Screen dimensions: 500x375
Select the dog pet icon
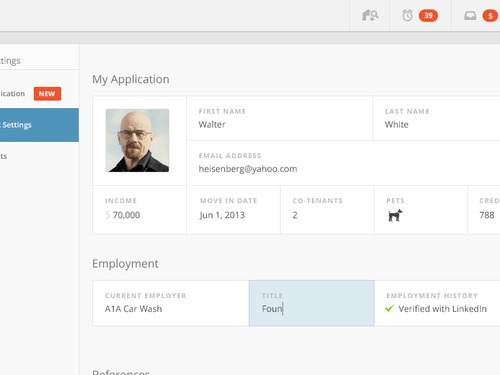395,215
